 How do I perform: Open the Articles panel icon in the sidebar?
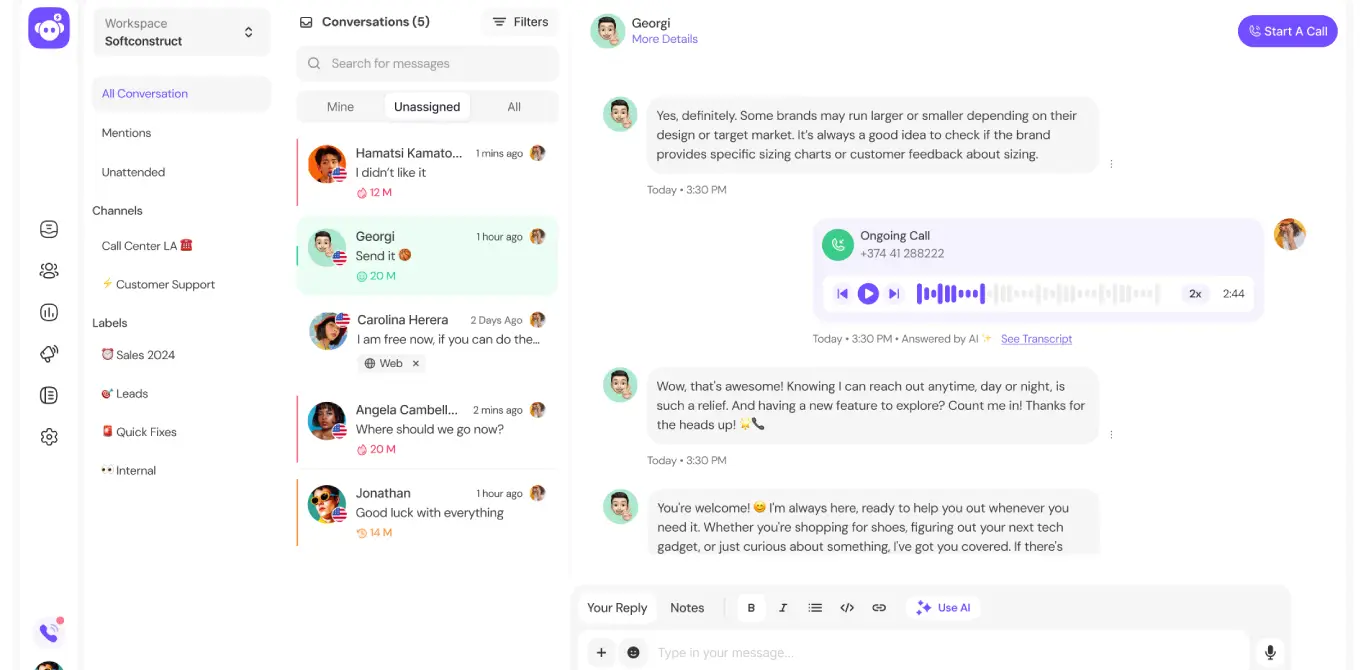pyautogui.click(x=48, y=395)
